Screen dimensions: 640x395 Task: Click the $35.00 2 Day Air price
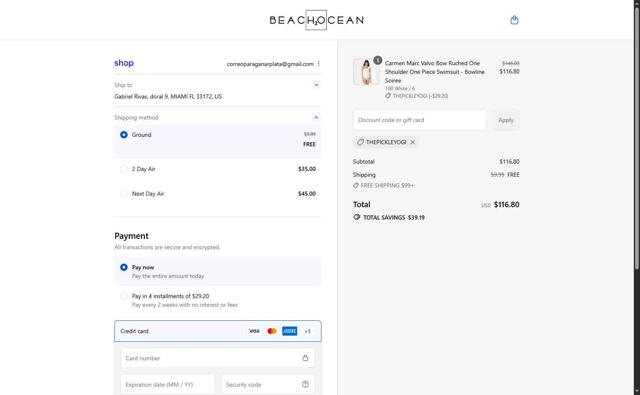tap(307, 169)
